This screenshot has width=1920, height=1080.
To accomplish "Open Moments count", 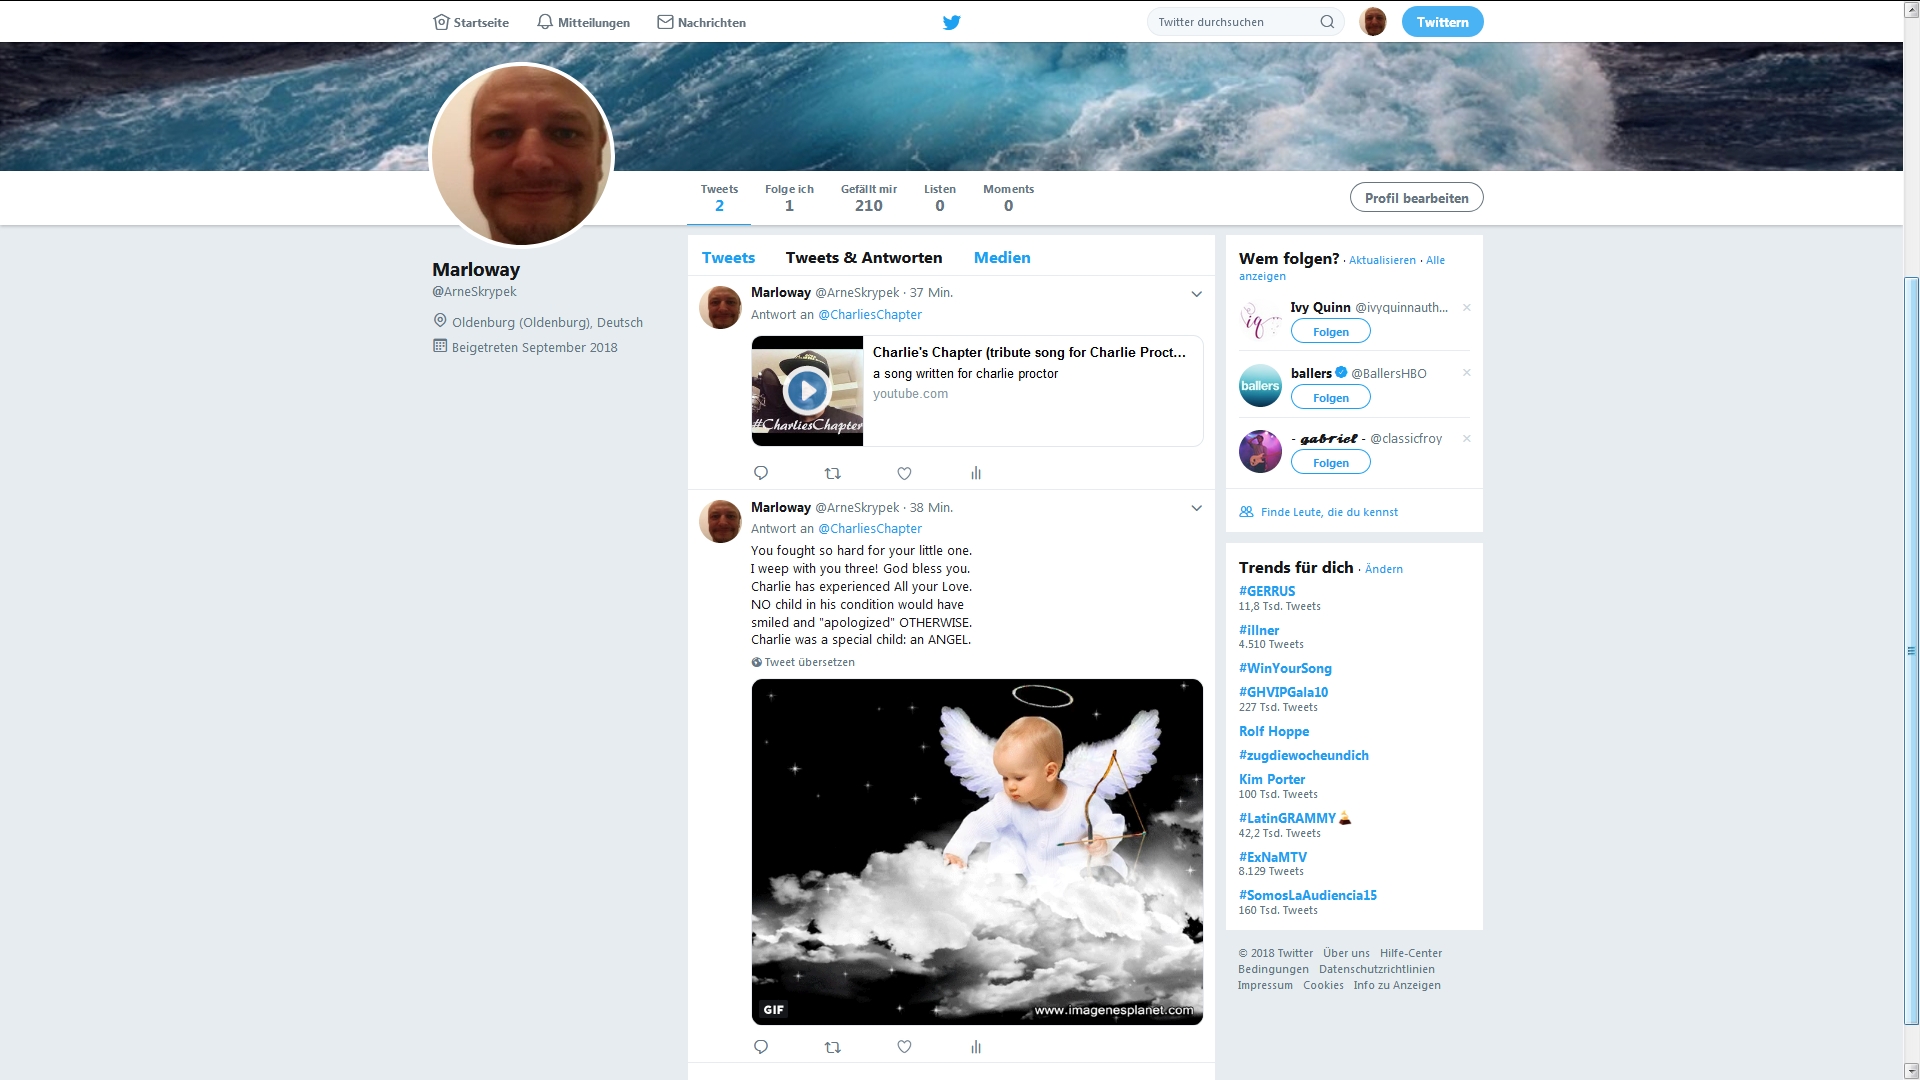I will [1008, 198].
